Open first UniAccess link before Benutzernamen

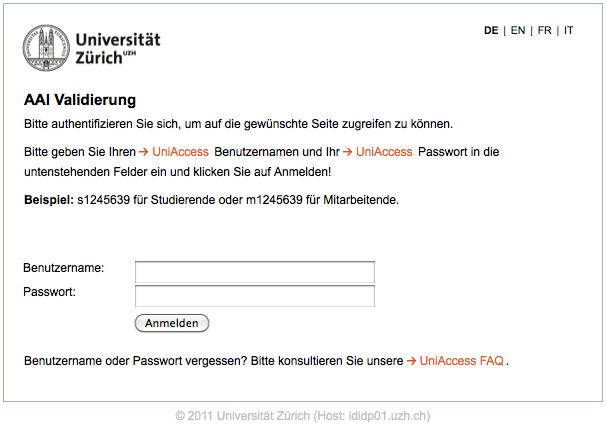180,152
